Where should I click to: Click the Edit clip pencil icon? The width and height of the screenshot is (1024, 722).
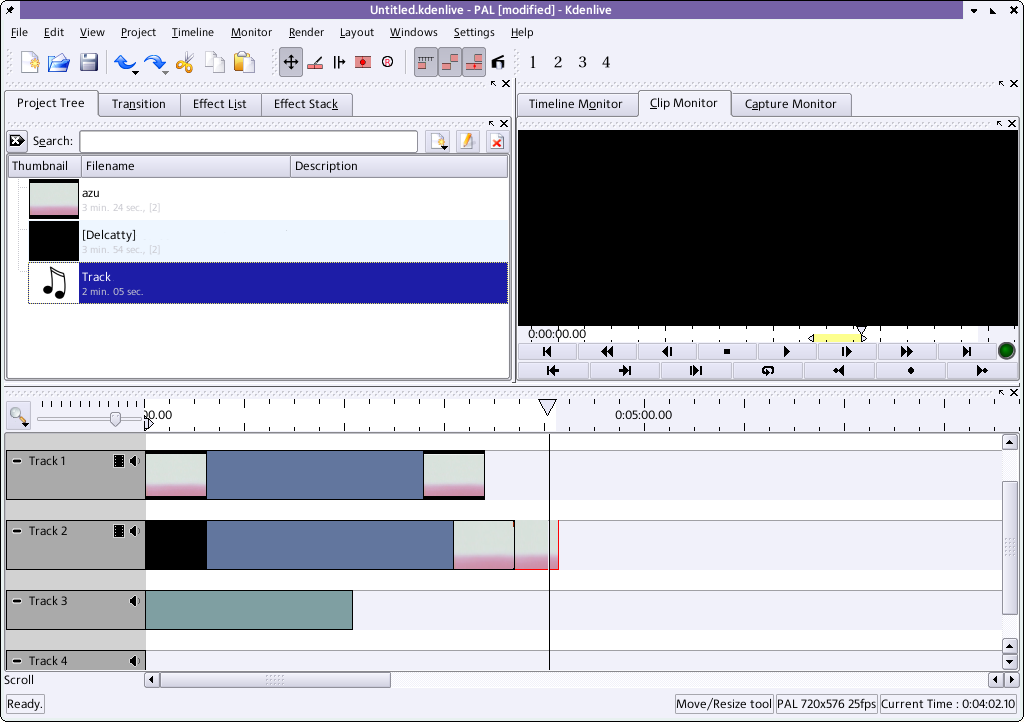click(467, 142)
